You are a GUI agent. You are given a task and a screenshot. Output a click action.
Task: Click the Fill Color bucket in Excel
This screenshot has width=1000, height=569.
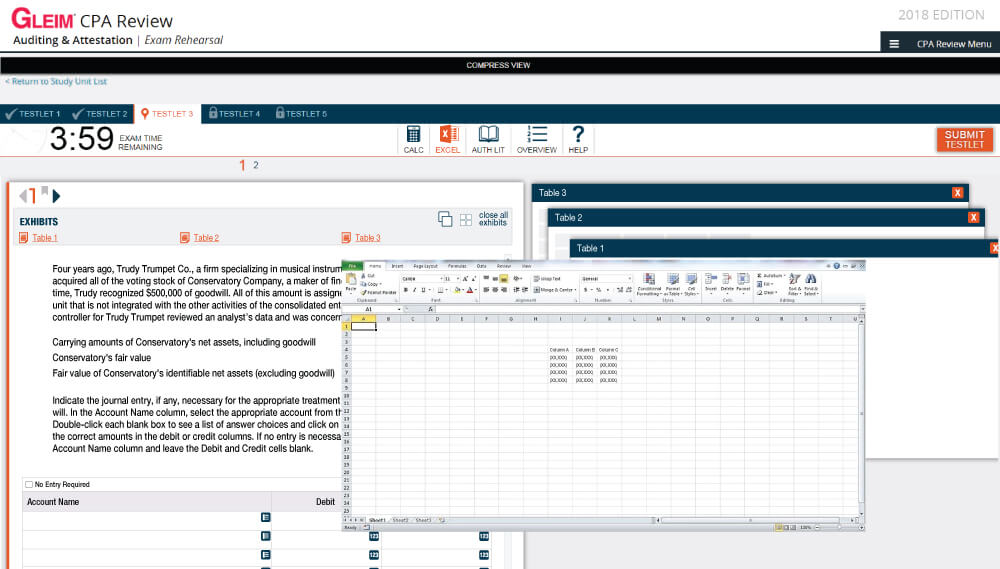tap(457, 290)
